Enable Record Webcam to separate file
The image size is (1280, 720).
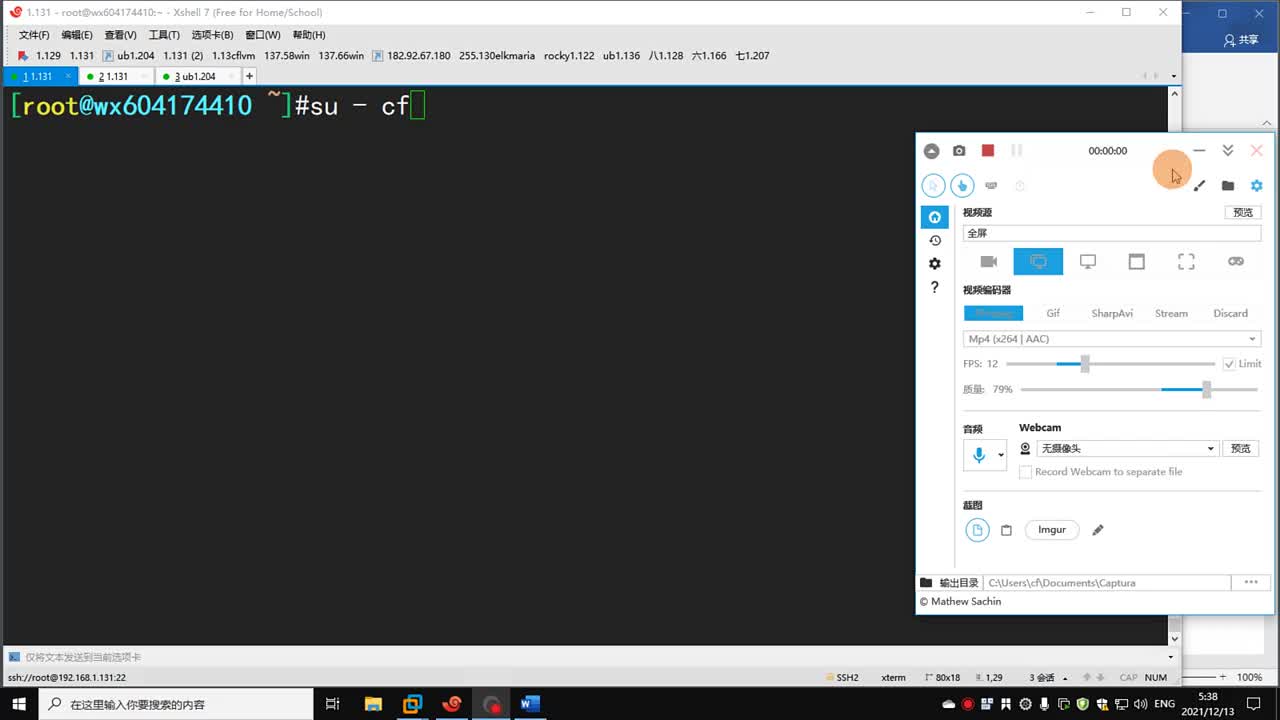click(x=1025, y=472)
